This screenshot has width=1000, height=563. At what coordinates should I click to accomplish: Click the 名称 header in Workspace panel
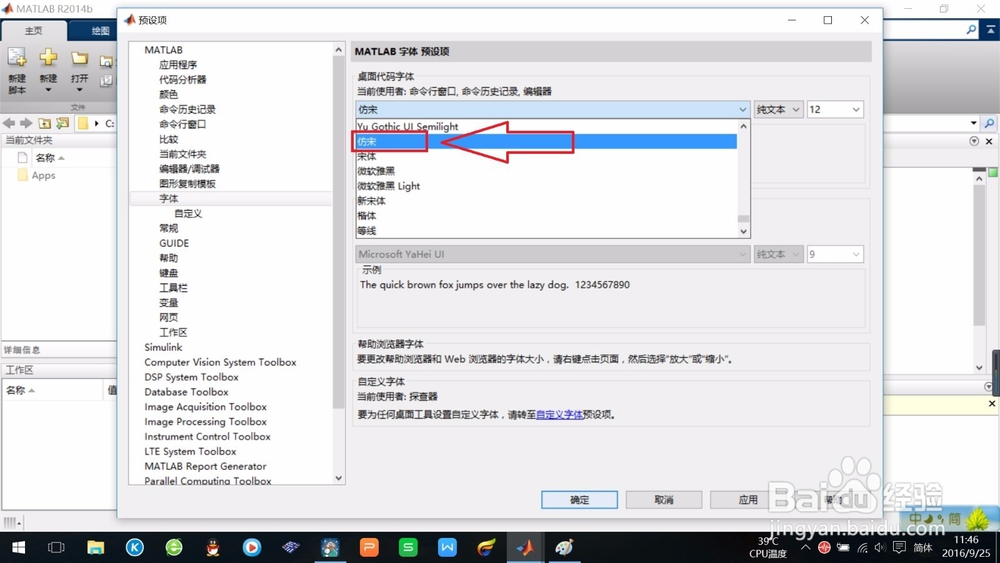20,390
